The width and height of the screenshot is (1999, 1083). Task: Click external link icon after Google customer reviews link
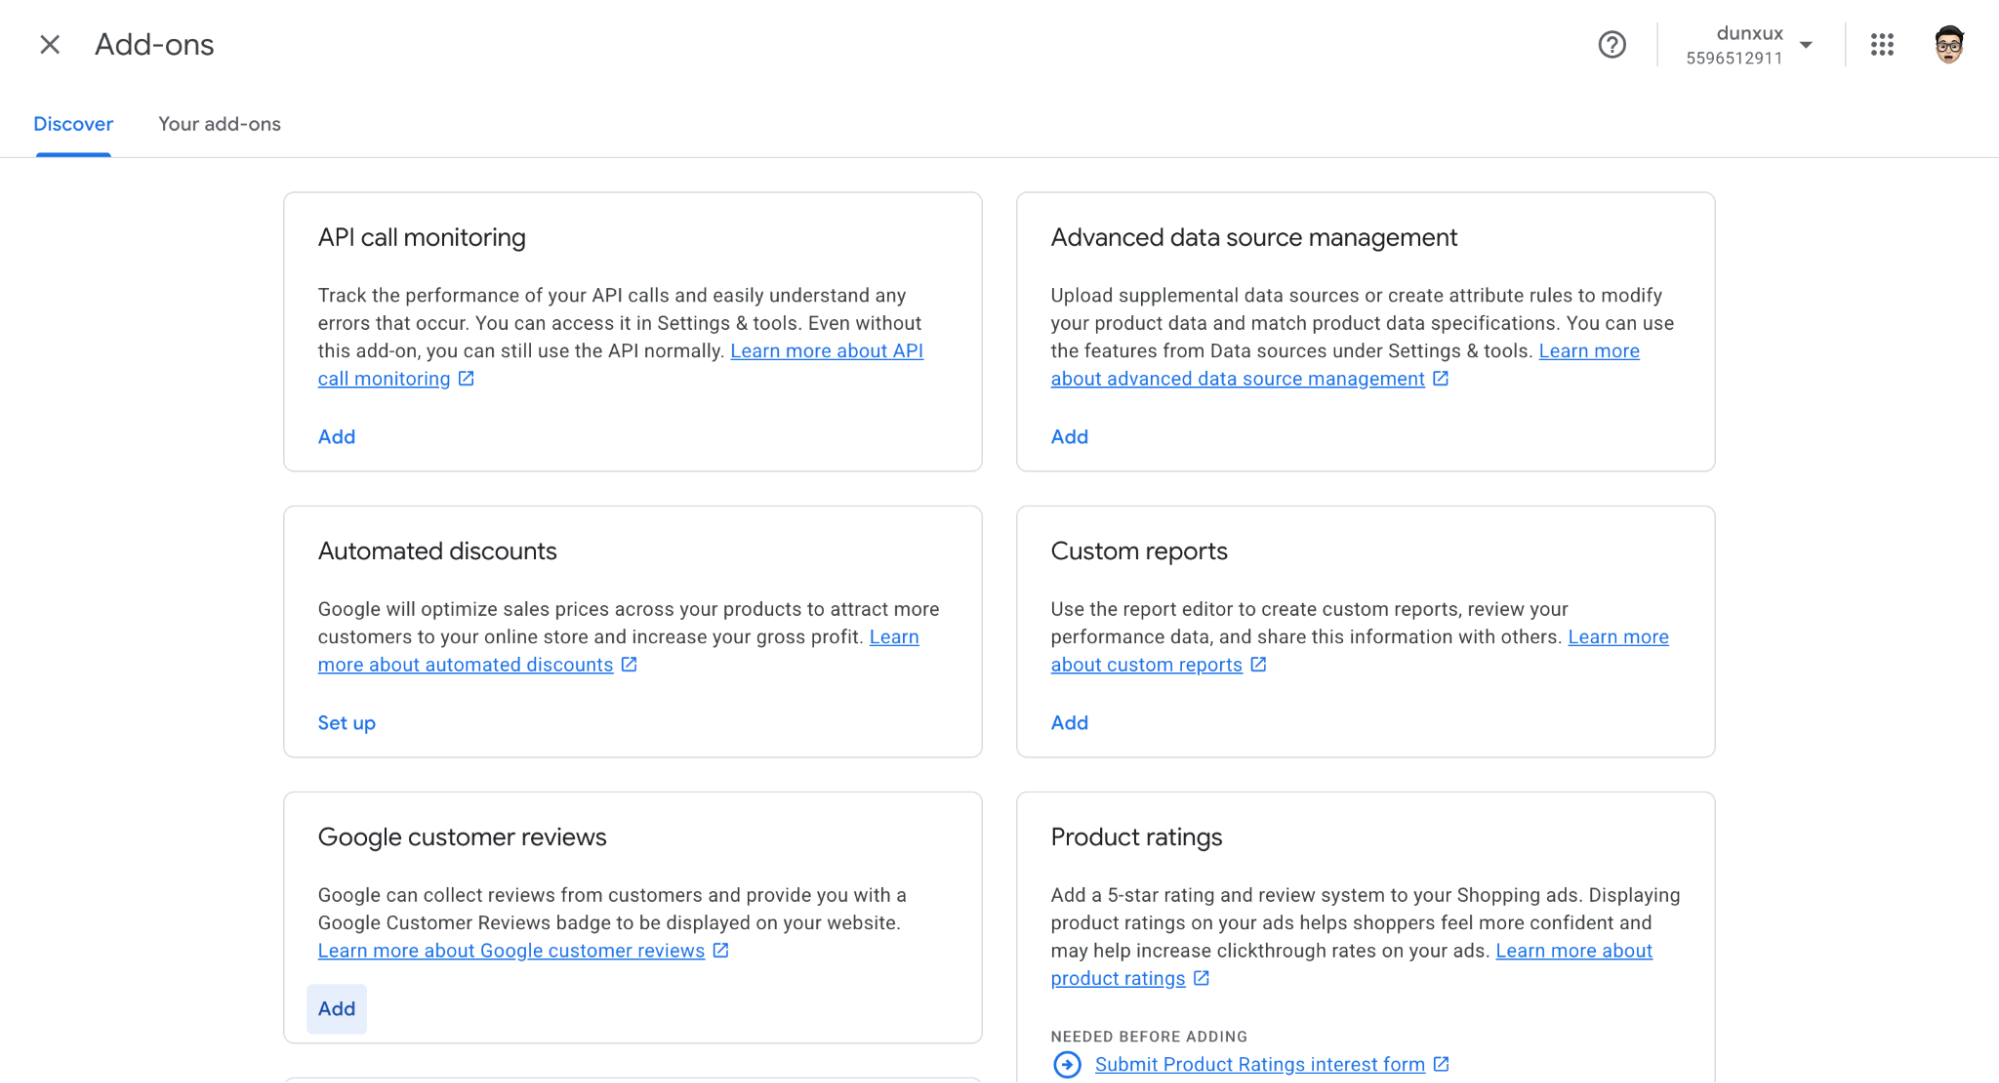click(720, 950)
